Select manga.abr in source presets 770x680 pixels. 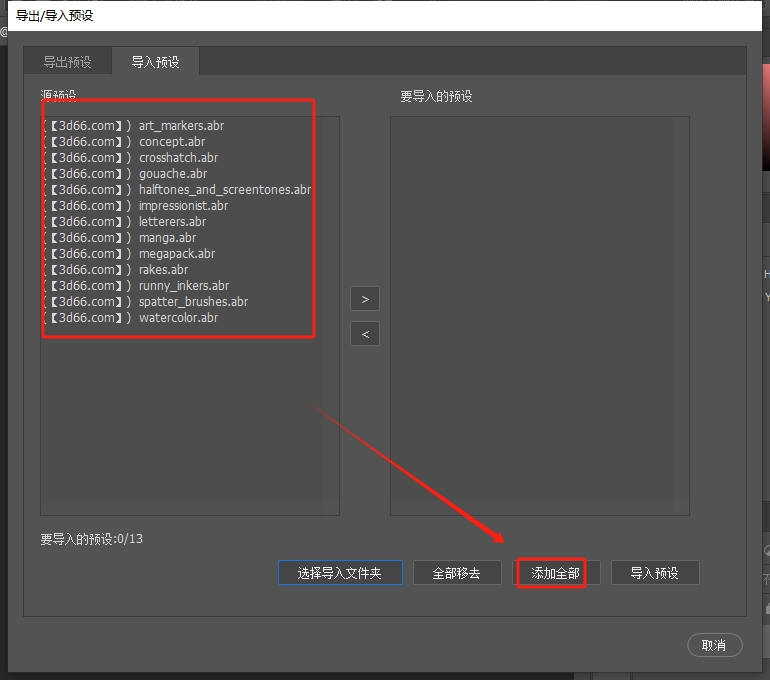click(x=167, y=238)
